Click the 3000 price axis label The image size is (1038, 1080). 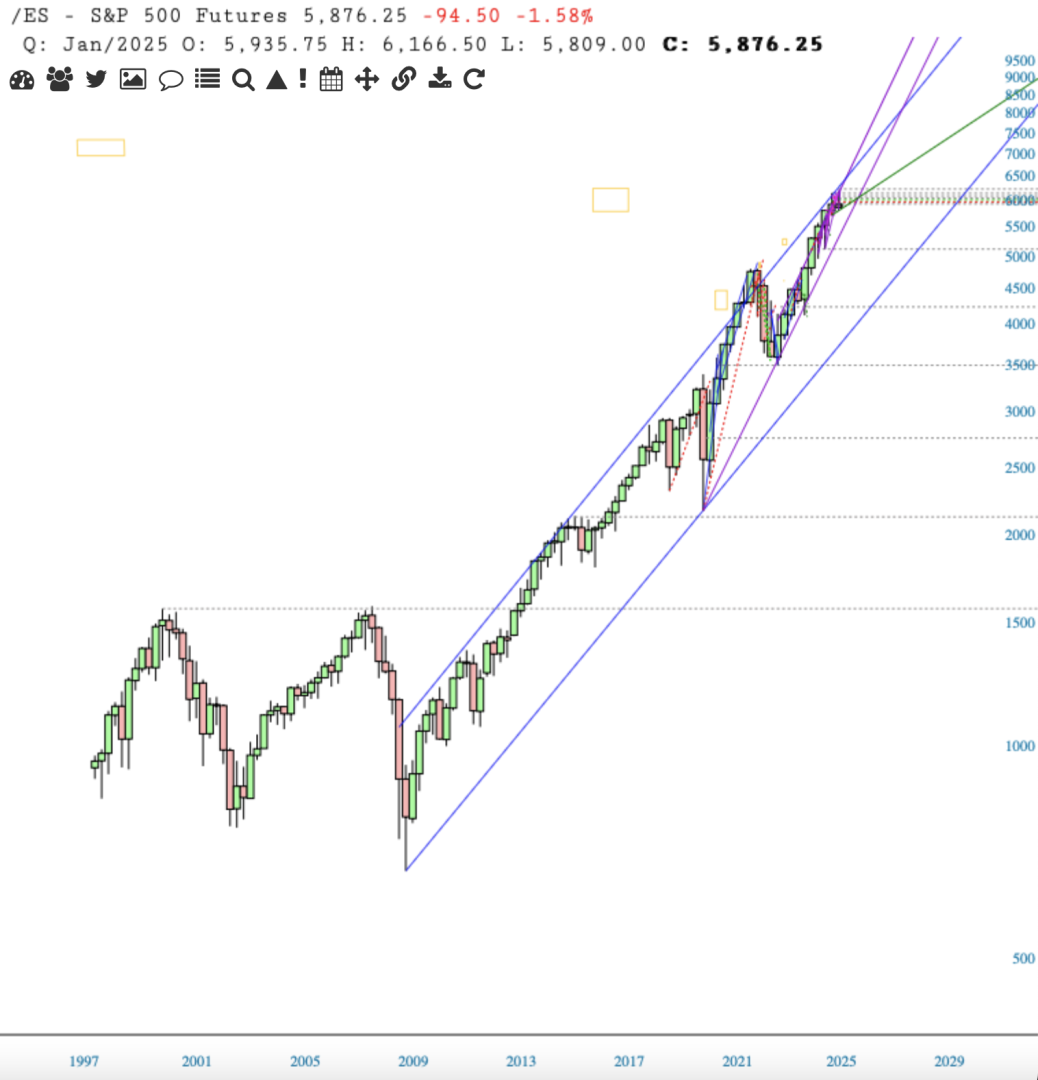[x=1020, y=412]
